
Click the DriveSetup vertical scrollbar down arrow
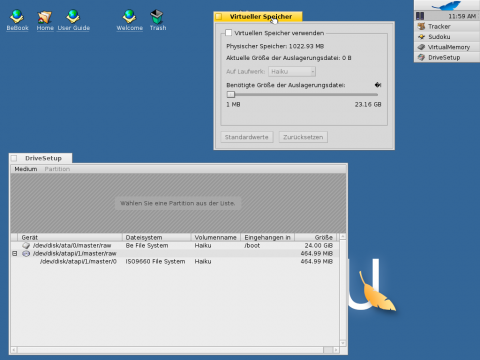click(343, 343)
